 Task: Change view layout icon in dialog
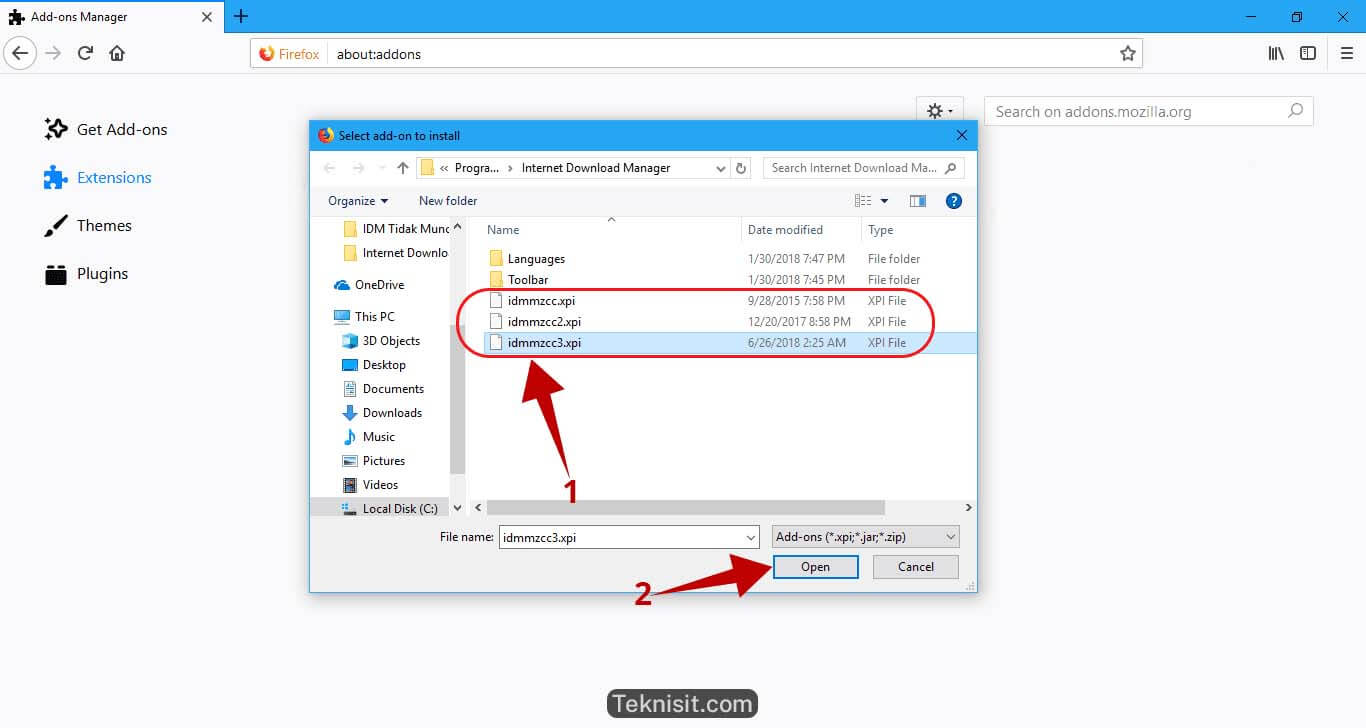(863, 201)
